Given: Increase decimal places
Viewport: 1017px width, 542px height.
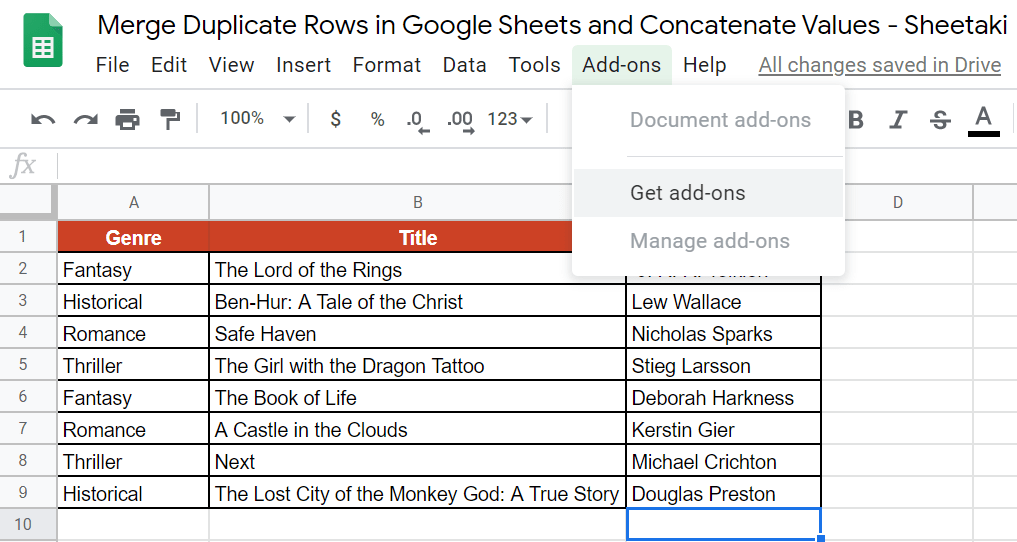Looking at the screenshot, I should coord(461,121).
